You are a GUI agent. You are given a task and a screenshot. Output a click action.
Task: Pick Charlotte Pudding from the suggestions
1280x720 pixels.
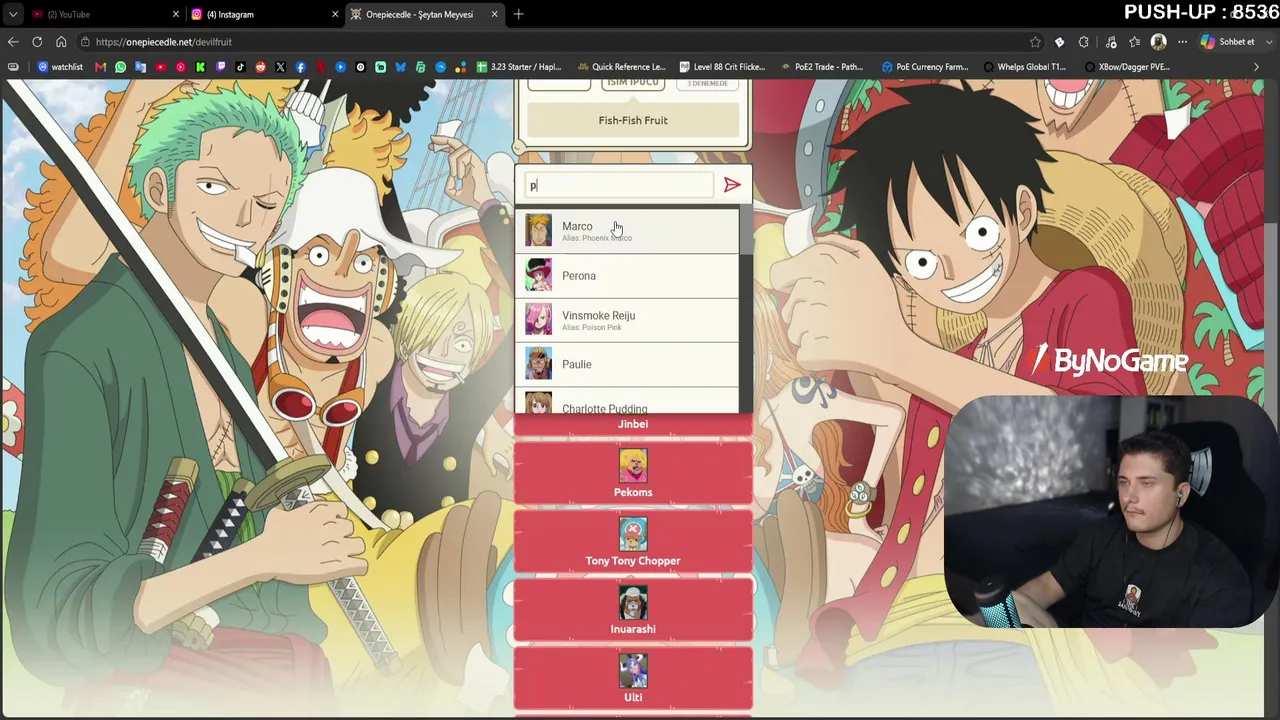click(627, 400)
